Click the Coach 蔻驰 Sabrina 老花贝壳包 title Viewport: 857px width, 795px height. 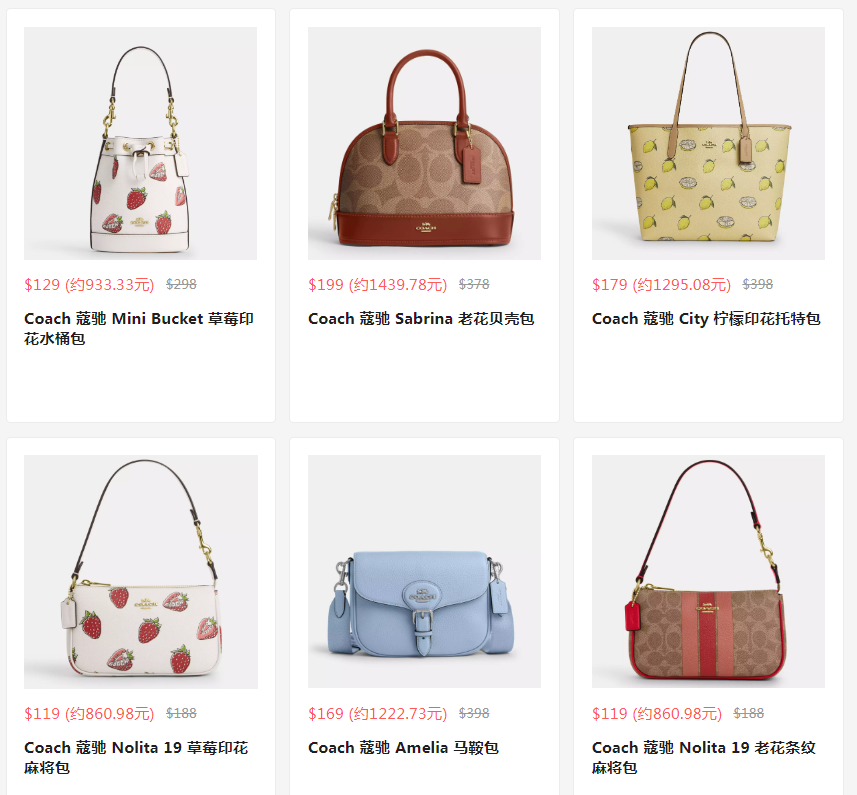421,319
